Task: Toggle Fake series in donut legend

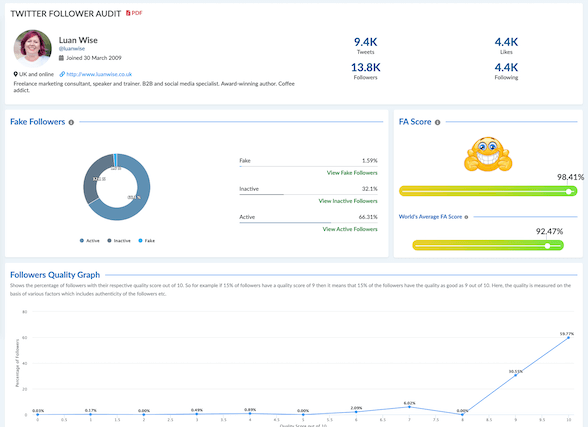Action: [x=147, y=241]
